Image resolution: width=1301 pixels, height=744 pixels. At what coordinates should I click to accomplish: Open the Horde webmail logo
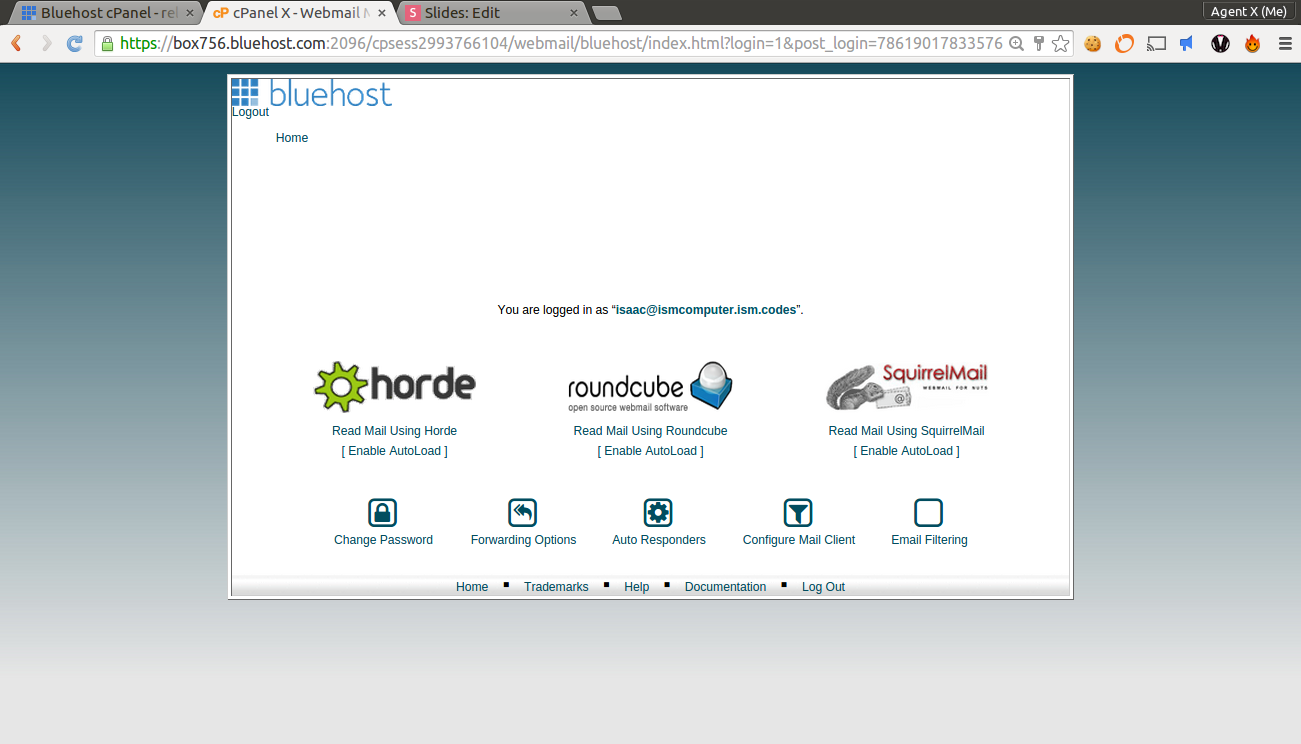[x=395, y=387]
